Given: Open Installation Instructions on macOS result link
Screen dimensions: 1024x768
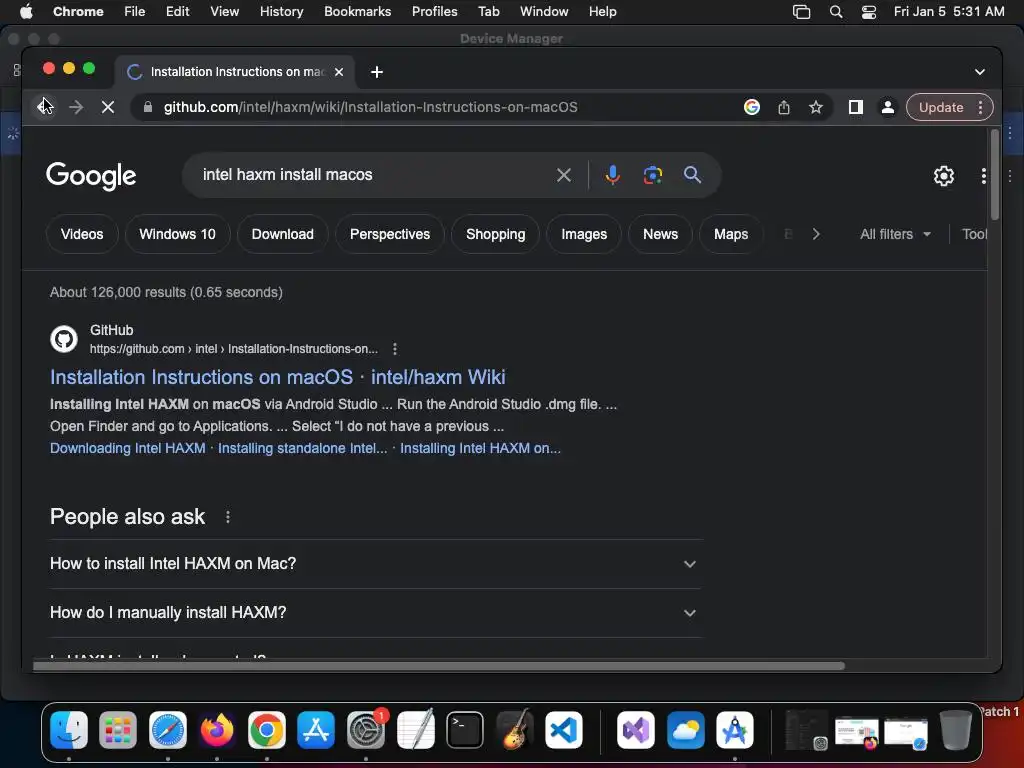Looking at the screenshot, I should point(278,377).
